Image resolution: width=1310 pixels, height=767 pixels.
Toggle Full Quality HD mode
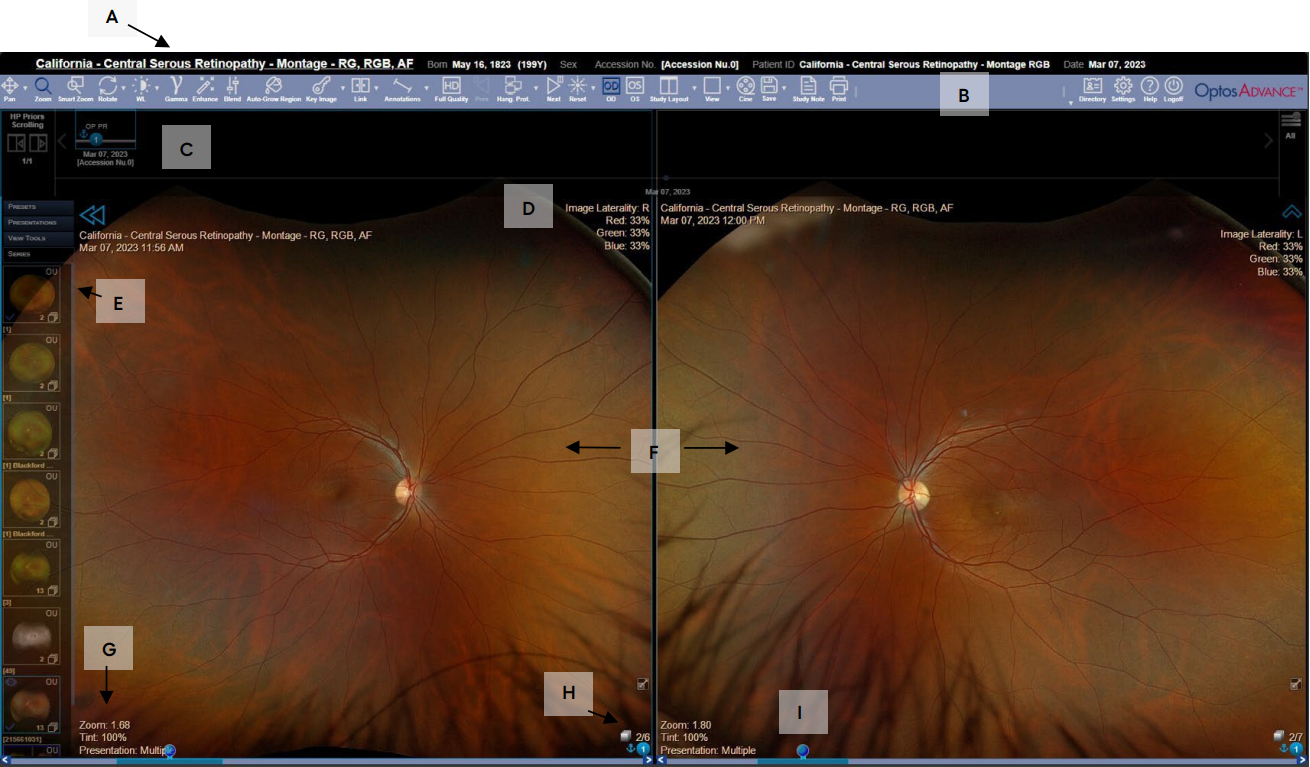click(x=451, y=87)
